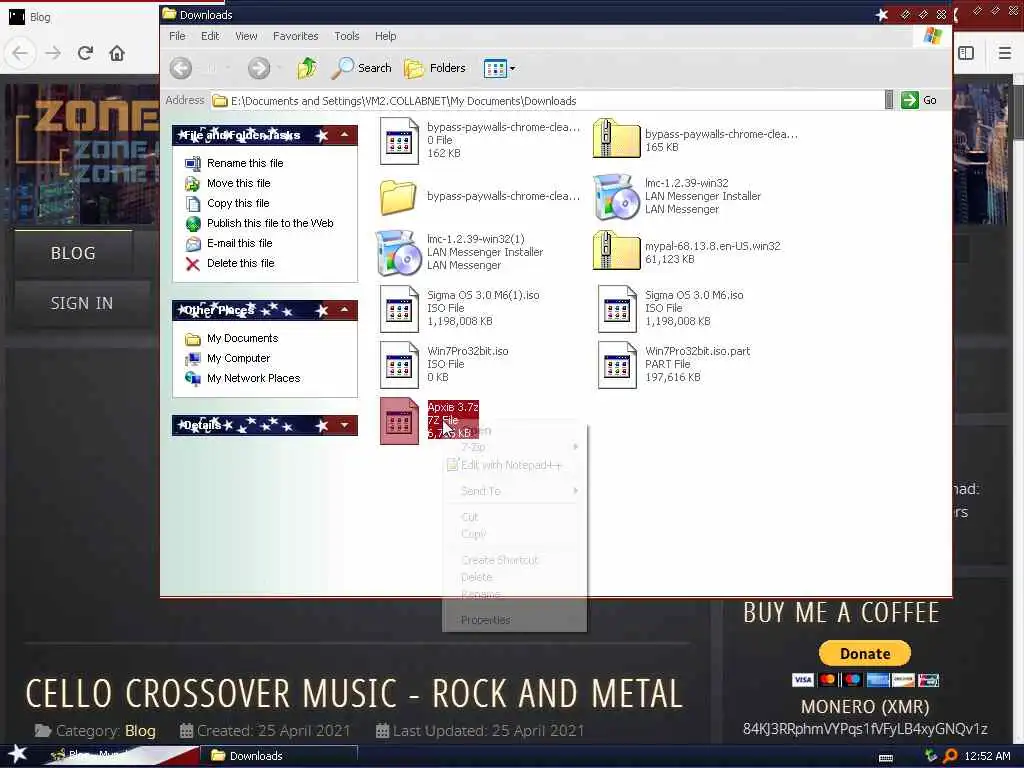The width and height of the screenshot is (1024, 768).
Task: Choose Cut in the context menu
Action: [514, 517]
